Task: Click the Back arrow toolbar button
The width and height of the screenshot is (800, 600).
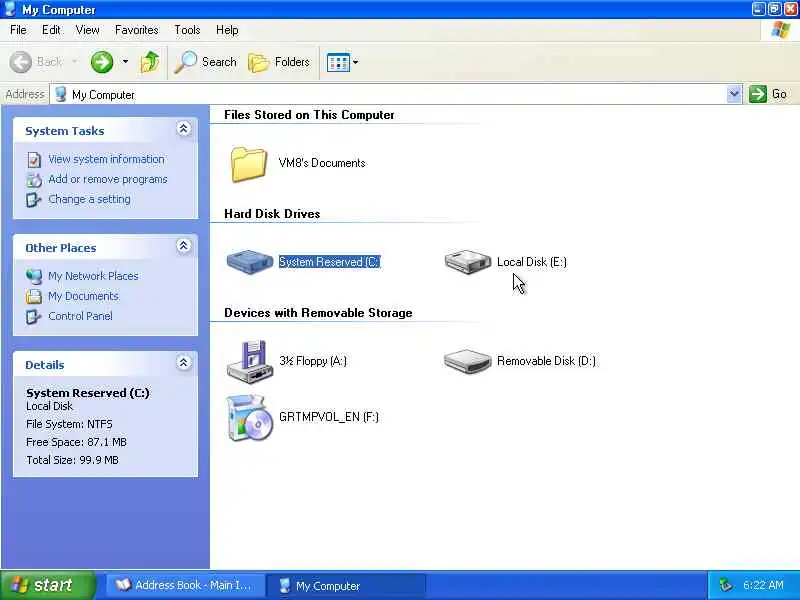Action: [36, 62]
